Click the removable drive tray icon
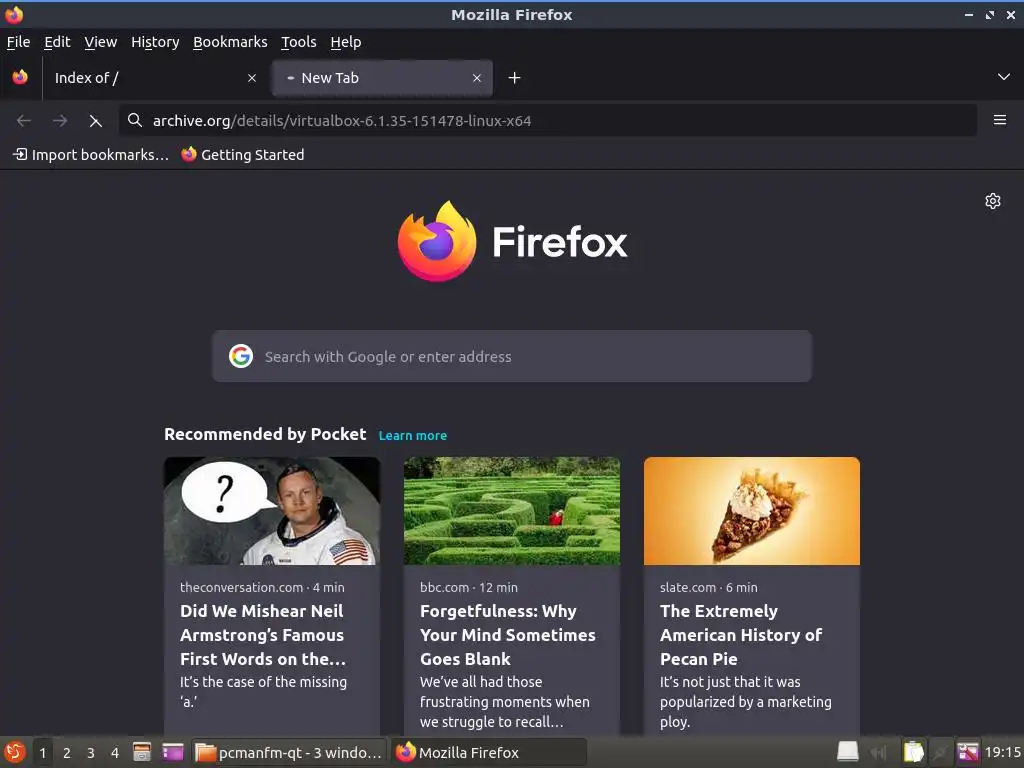Screen dimensions: 1024x768 848,752
